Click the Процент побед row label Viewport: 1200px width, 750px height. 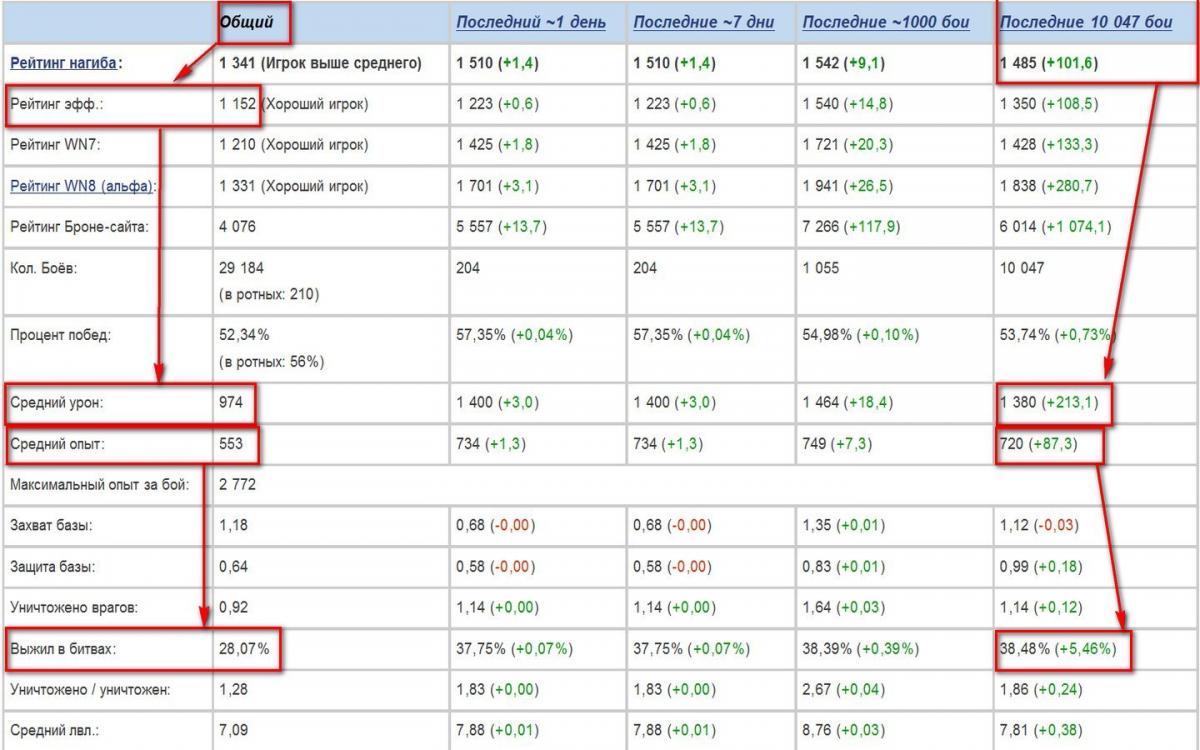(60, 335)
